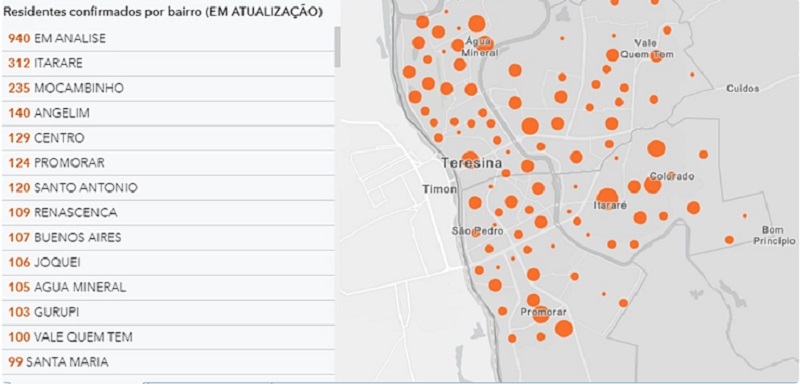Select the ANGELIM list row
800x384 pixels.
tap(168, 113)
